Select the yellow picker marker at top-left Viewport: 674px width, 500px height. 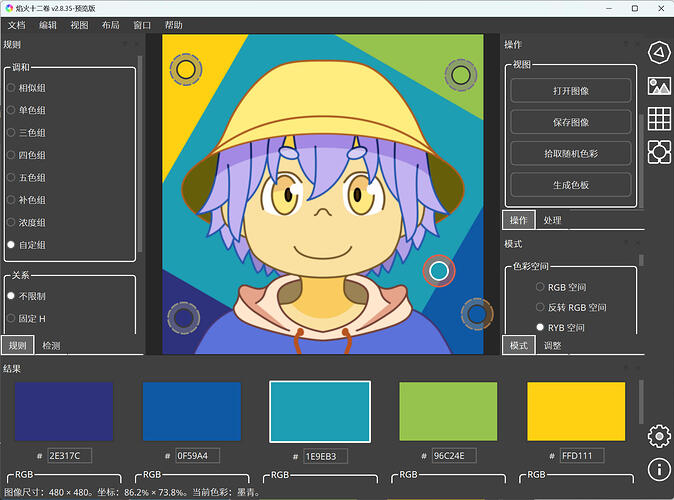[184, 70]
